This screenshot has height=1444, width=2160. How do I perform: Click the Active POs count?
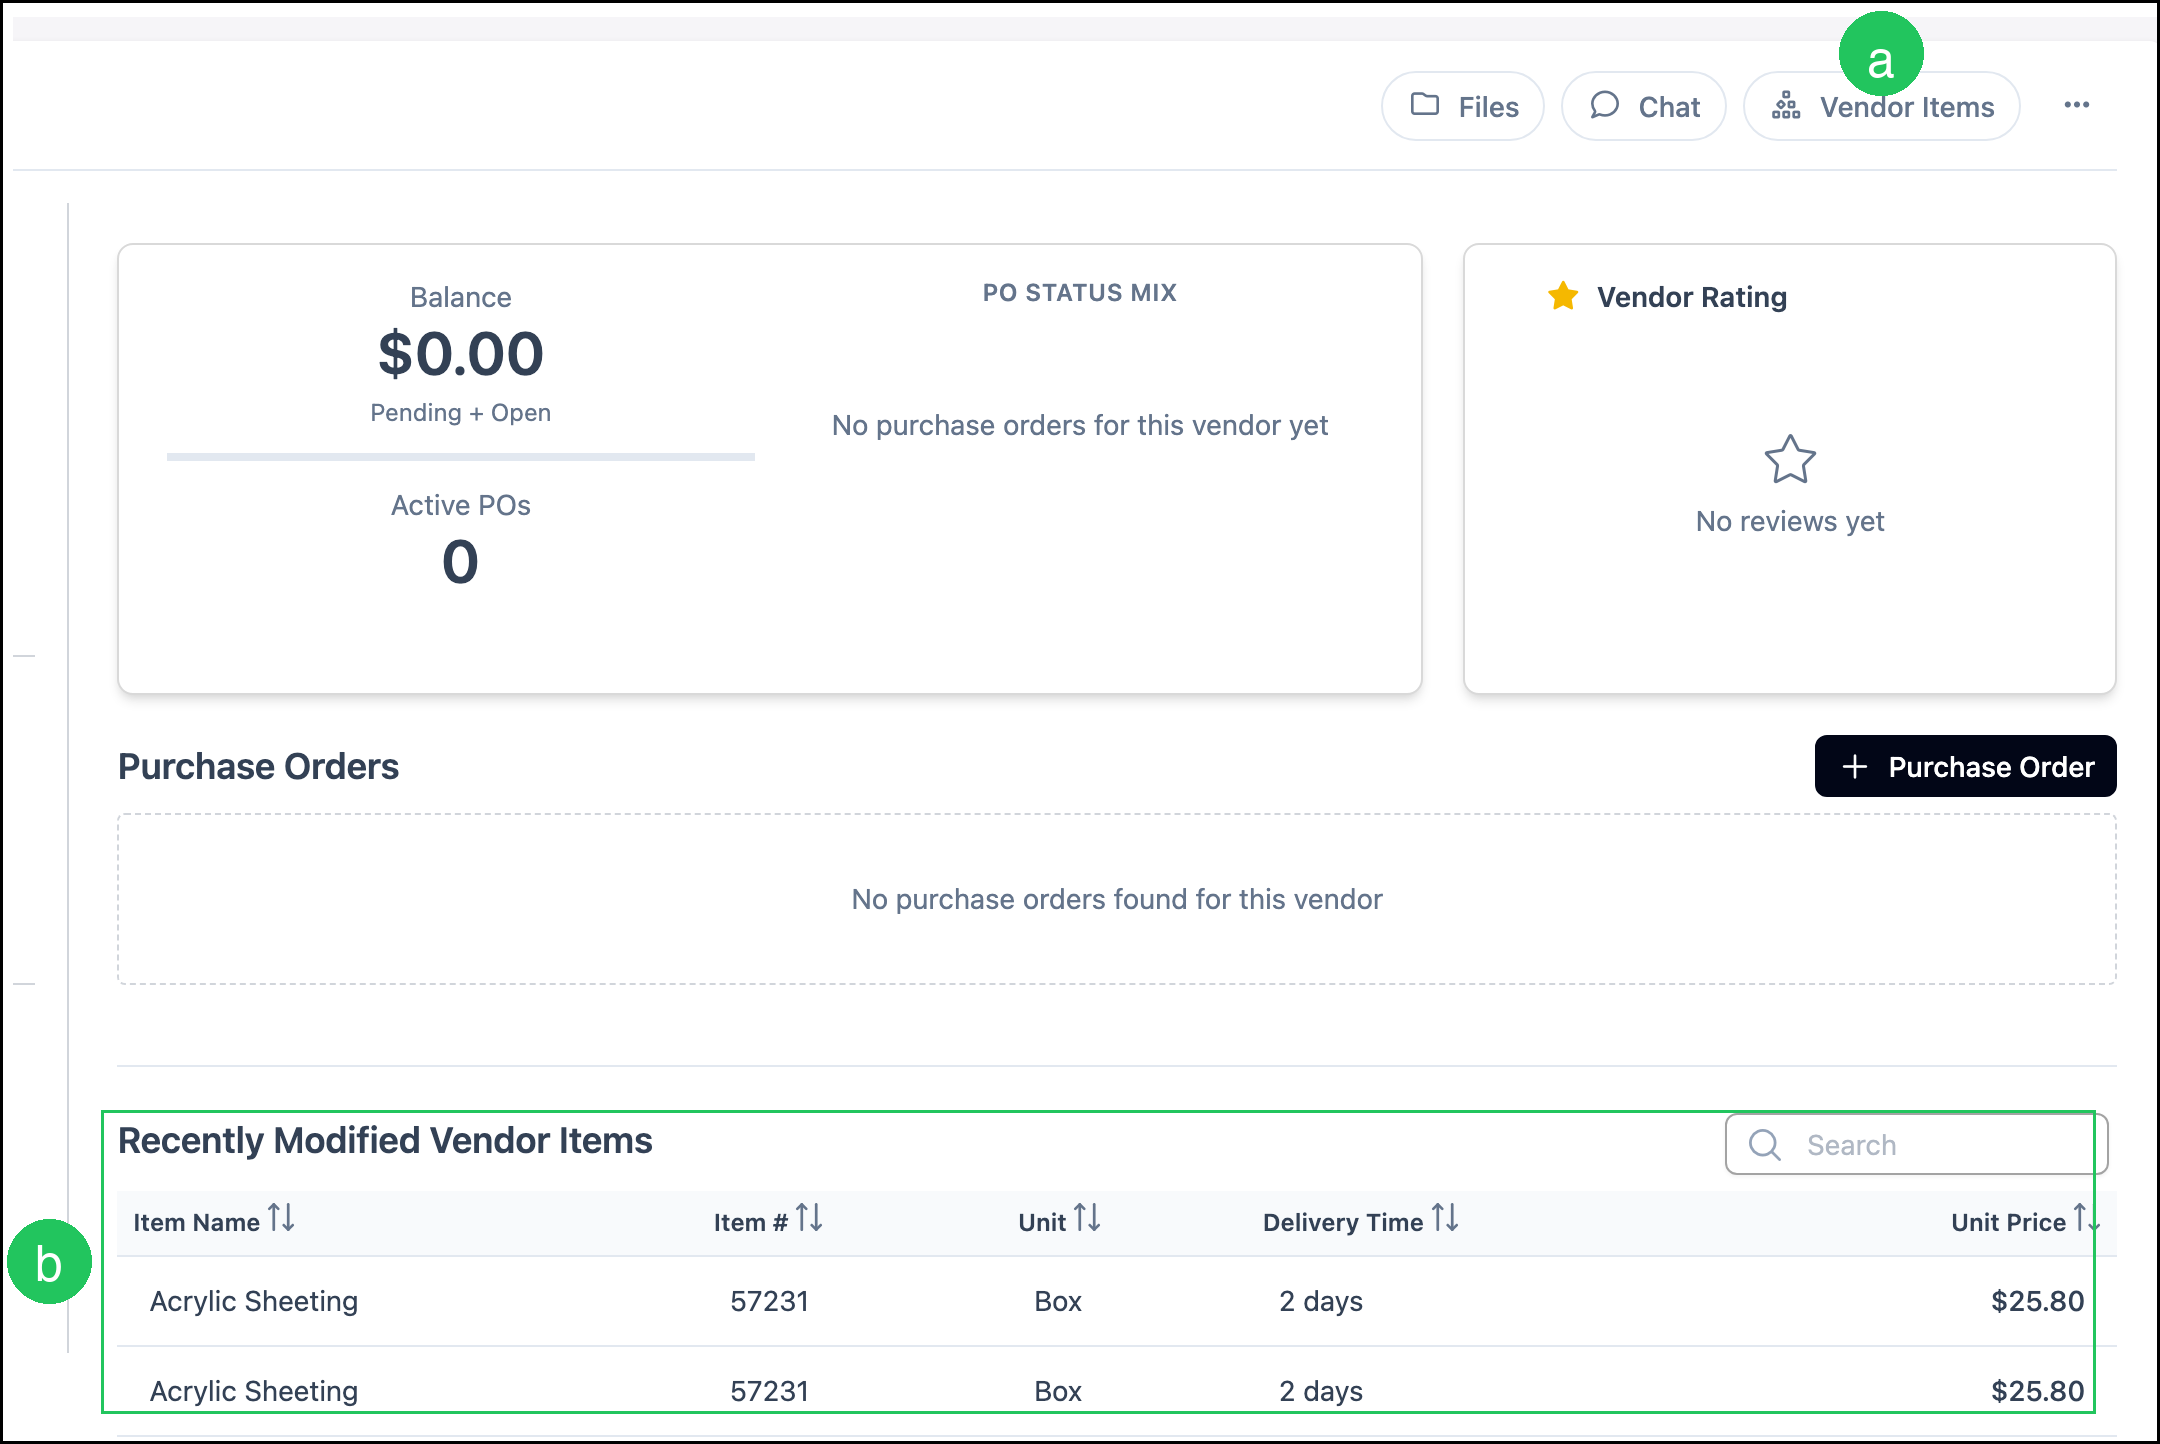tap(461, 561)
